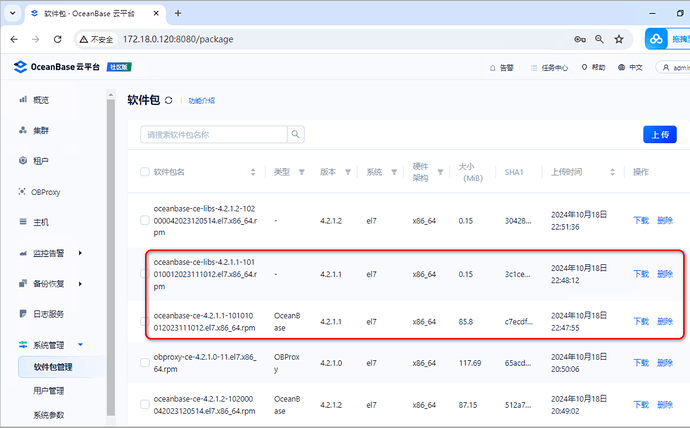Viewport: 690px width, 428px height.
Task: Open the 版本 version column filter
Action: click(348, 172)
